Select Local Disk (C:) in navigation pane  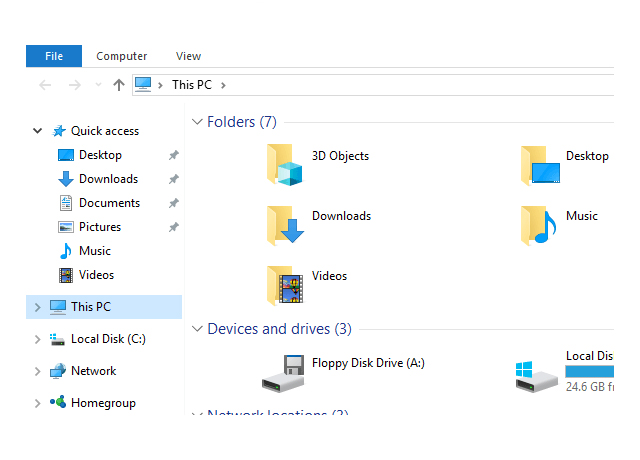coord(108,339)
